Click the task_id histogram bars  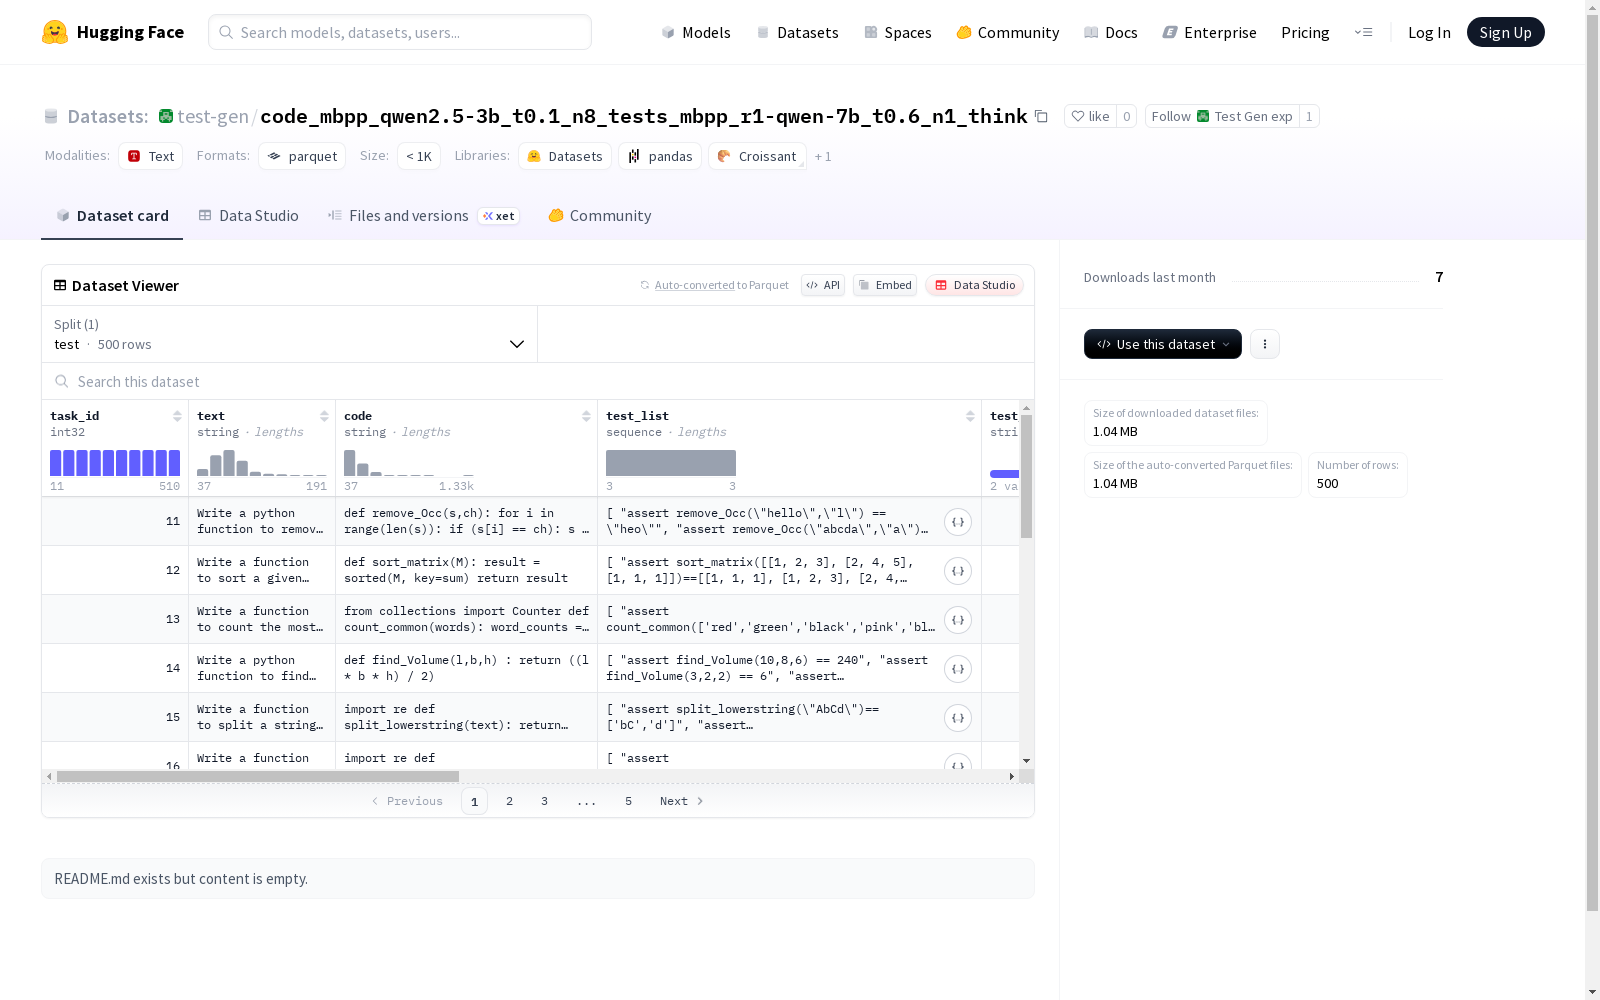(115, 463)
